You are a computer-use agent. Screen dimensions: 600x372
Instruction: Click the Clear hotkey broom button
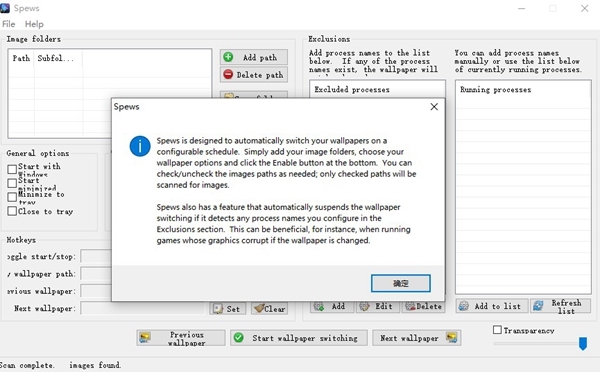pyautogui.click(x=269, y=308)
